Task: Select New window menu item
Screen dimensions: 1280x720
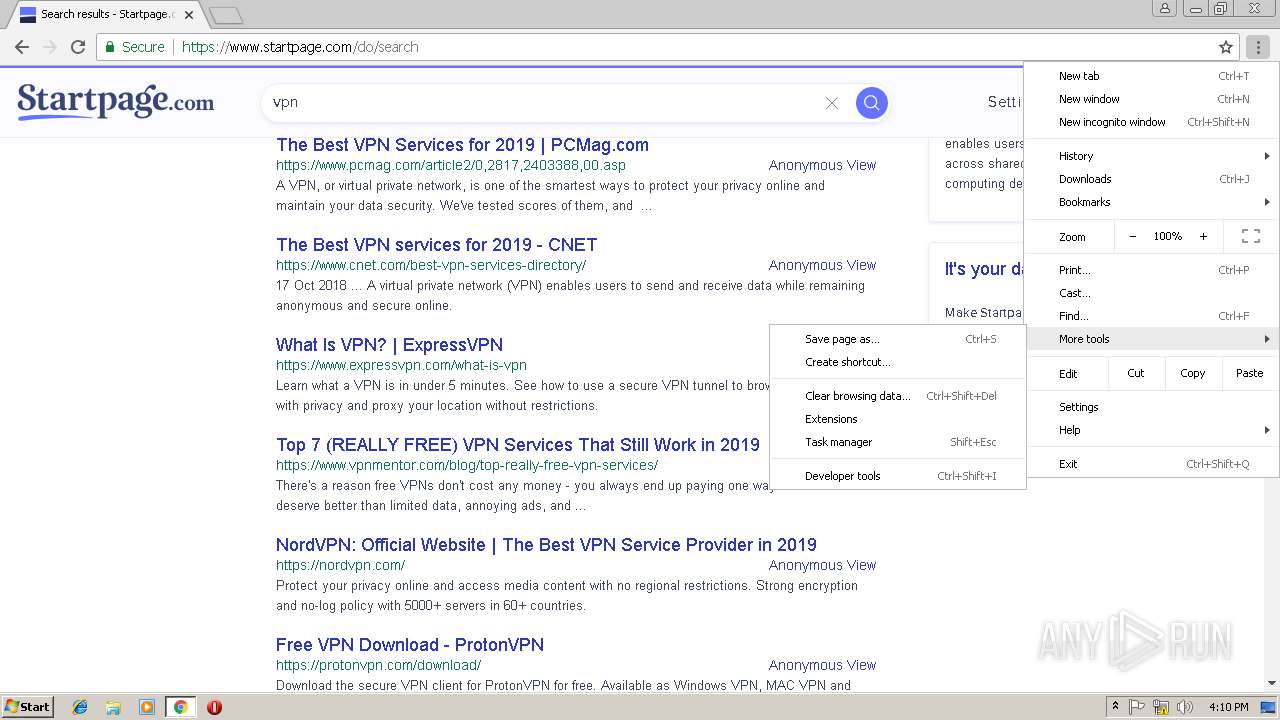Action: (1152, 99)
